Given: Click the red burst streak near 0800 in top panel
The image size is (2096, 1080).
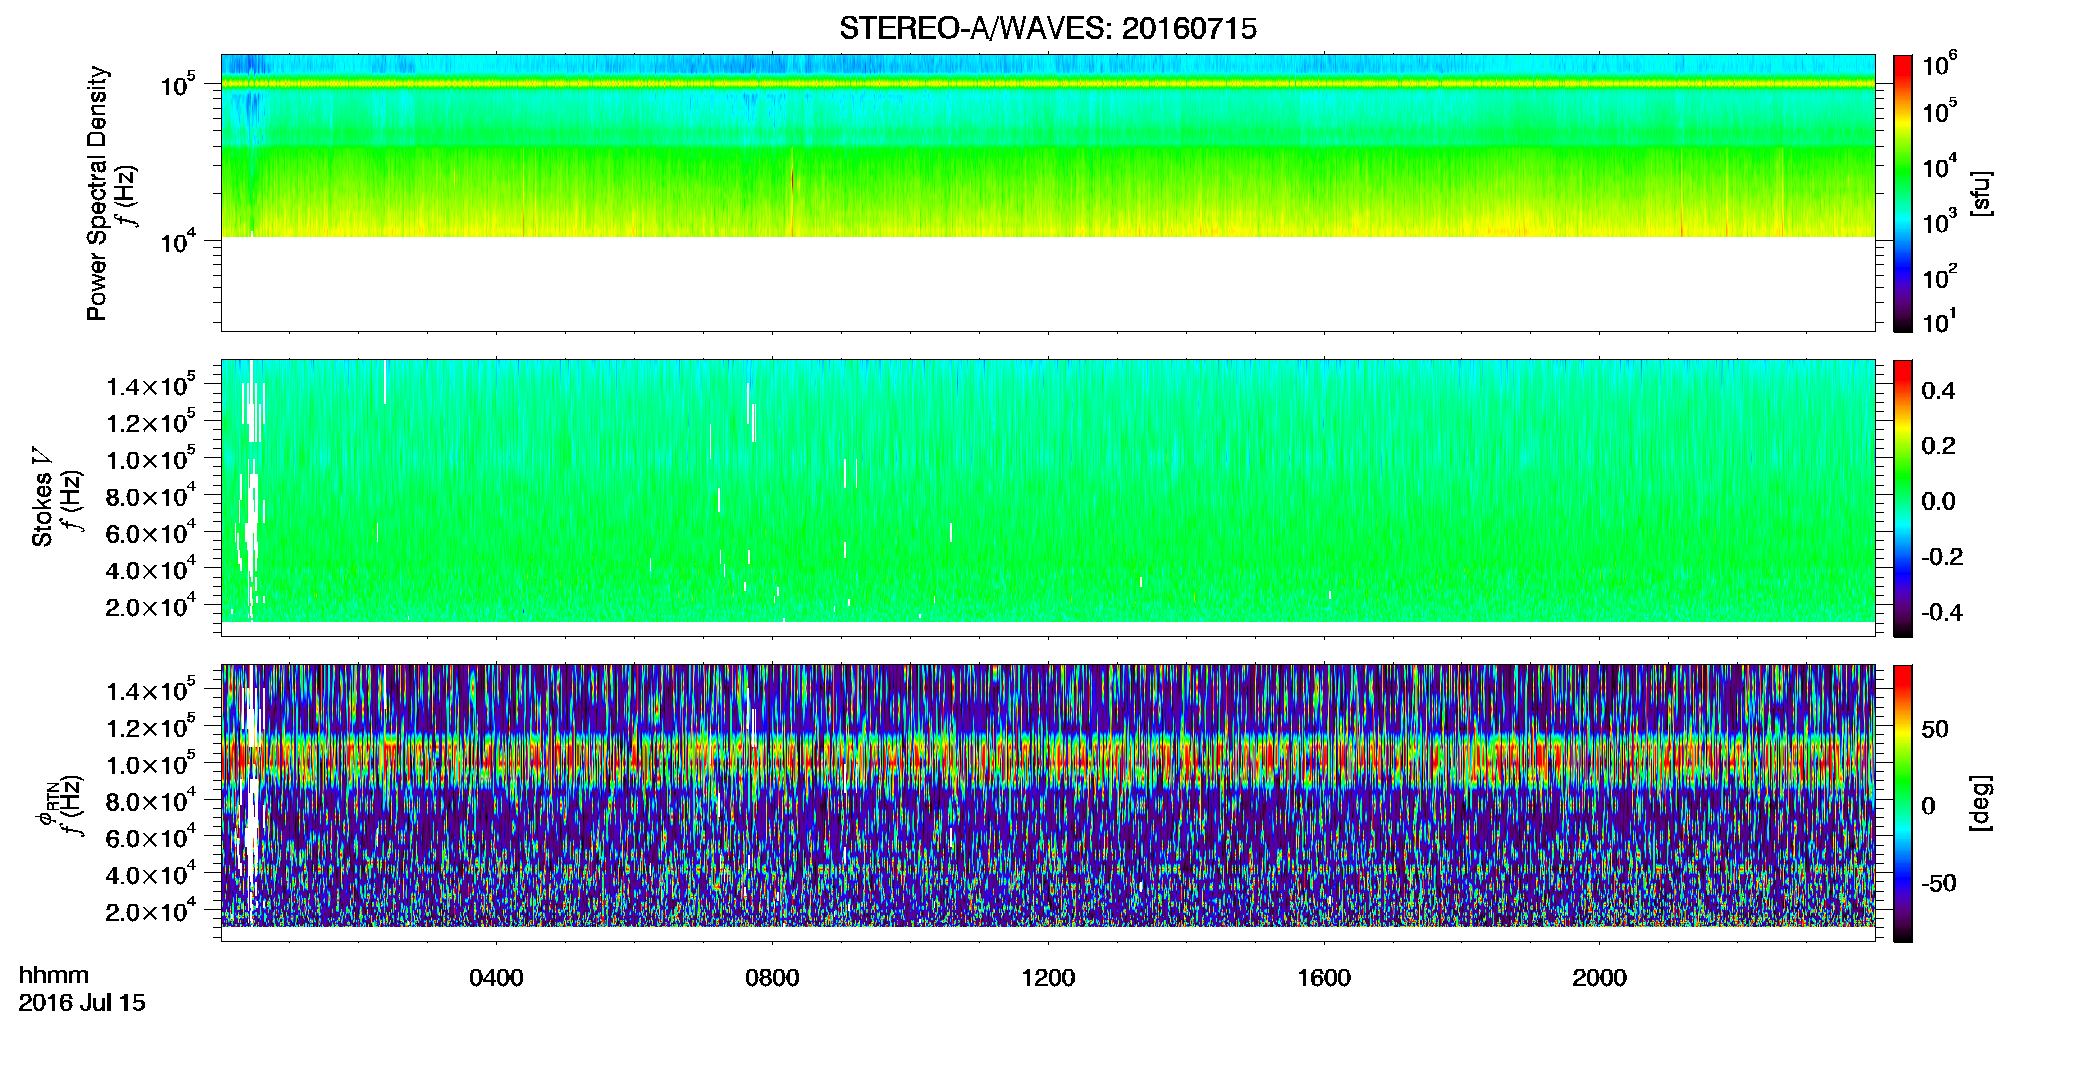Looking at the screenshot, I should [x=792, y=190].
